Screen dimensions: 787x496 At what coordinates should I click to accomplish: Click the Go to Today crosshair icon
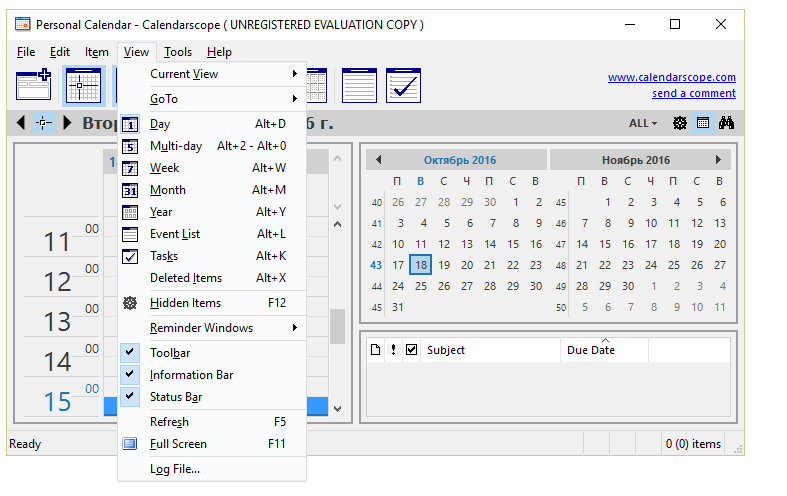coord(44,123)
